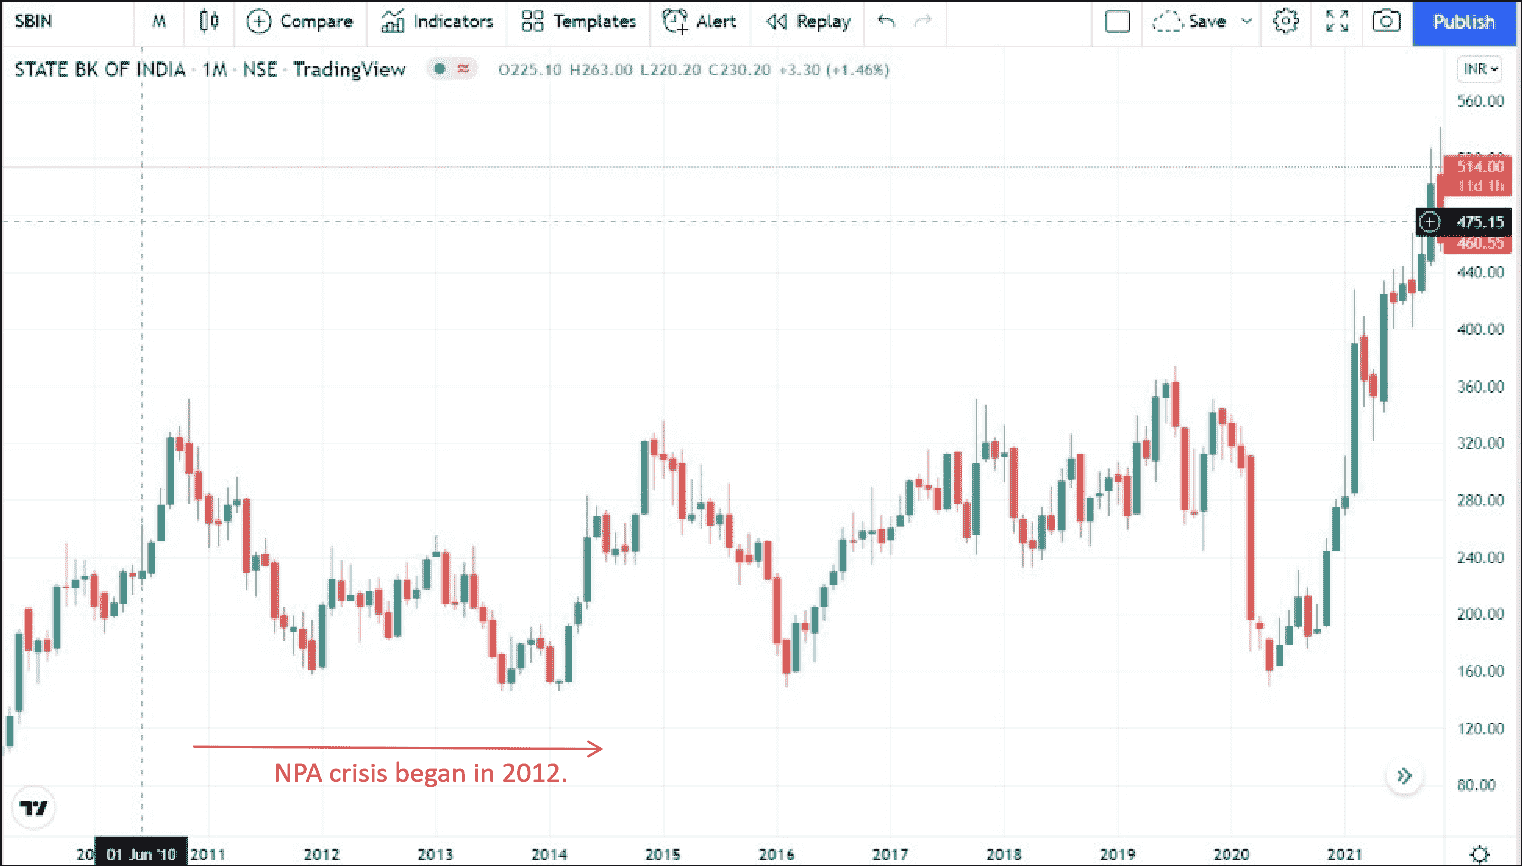Toggle the market status indicator pill
This screenshot has height=866, width=1522.
coord(451,69)
